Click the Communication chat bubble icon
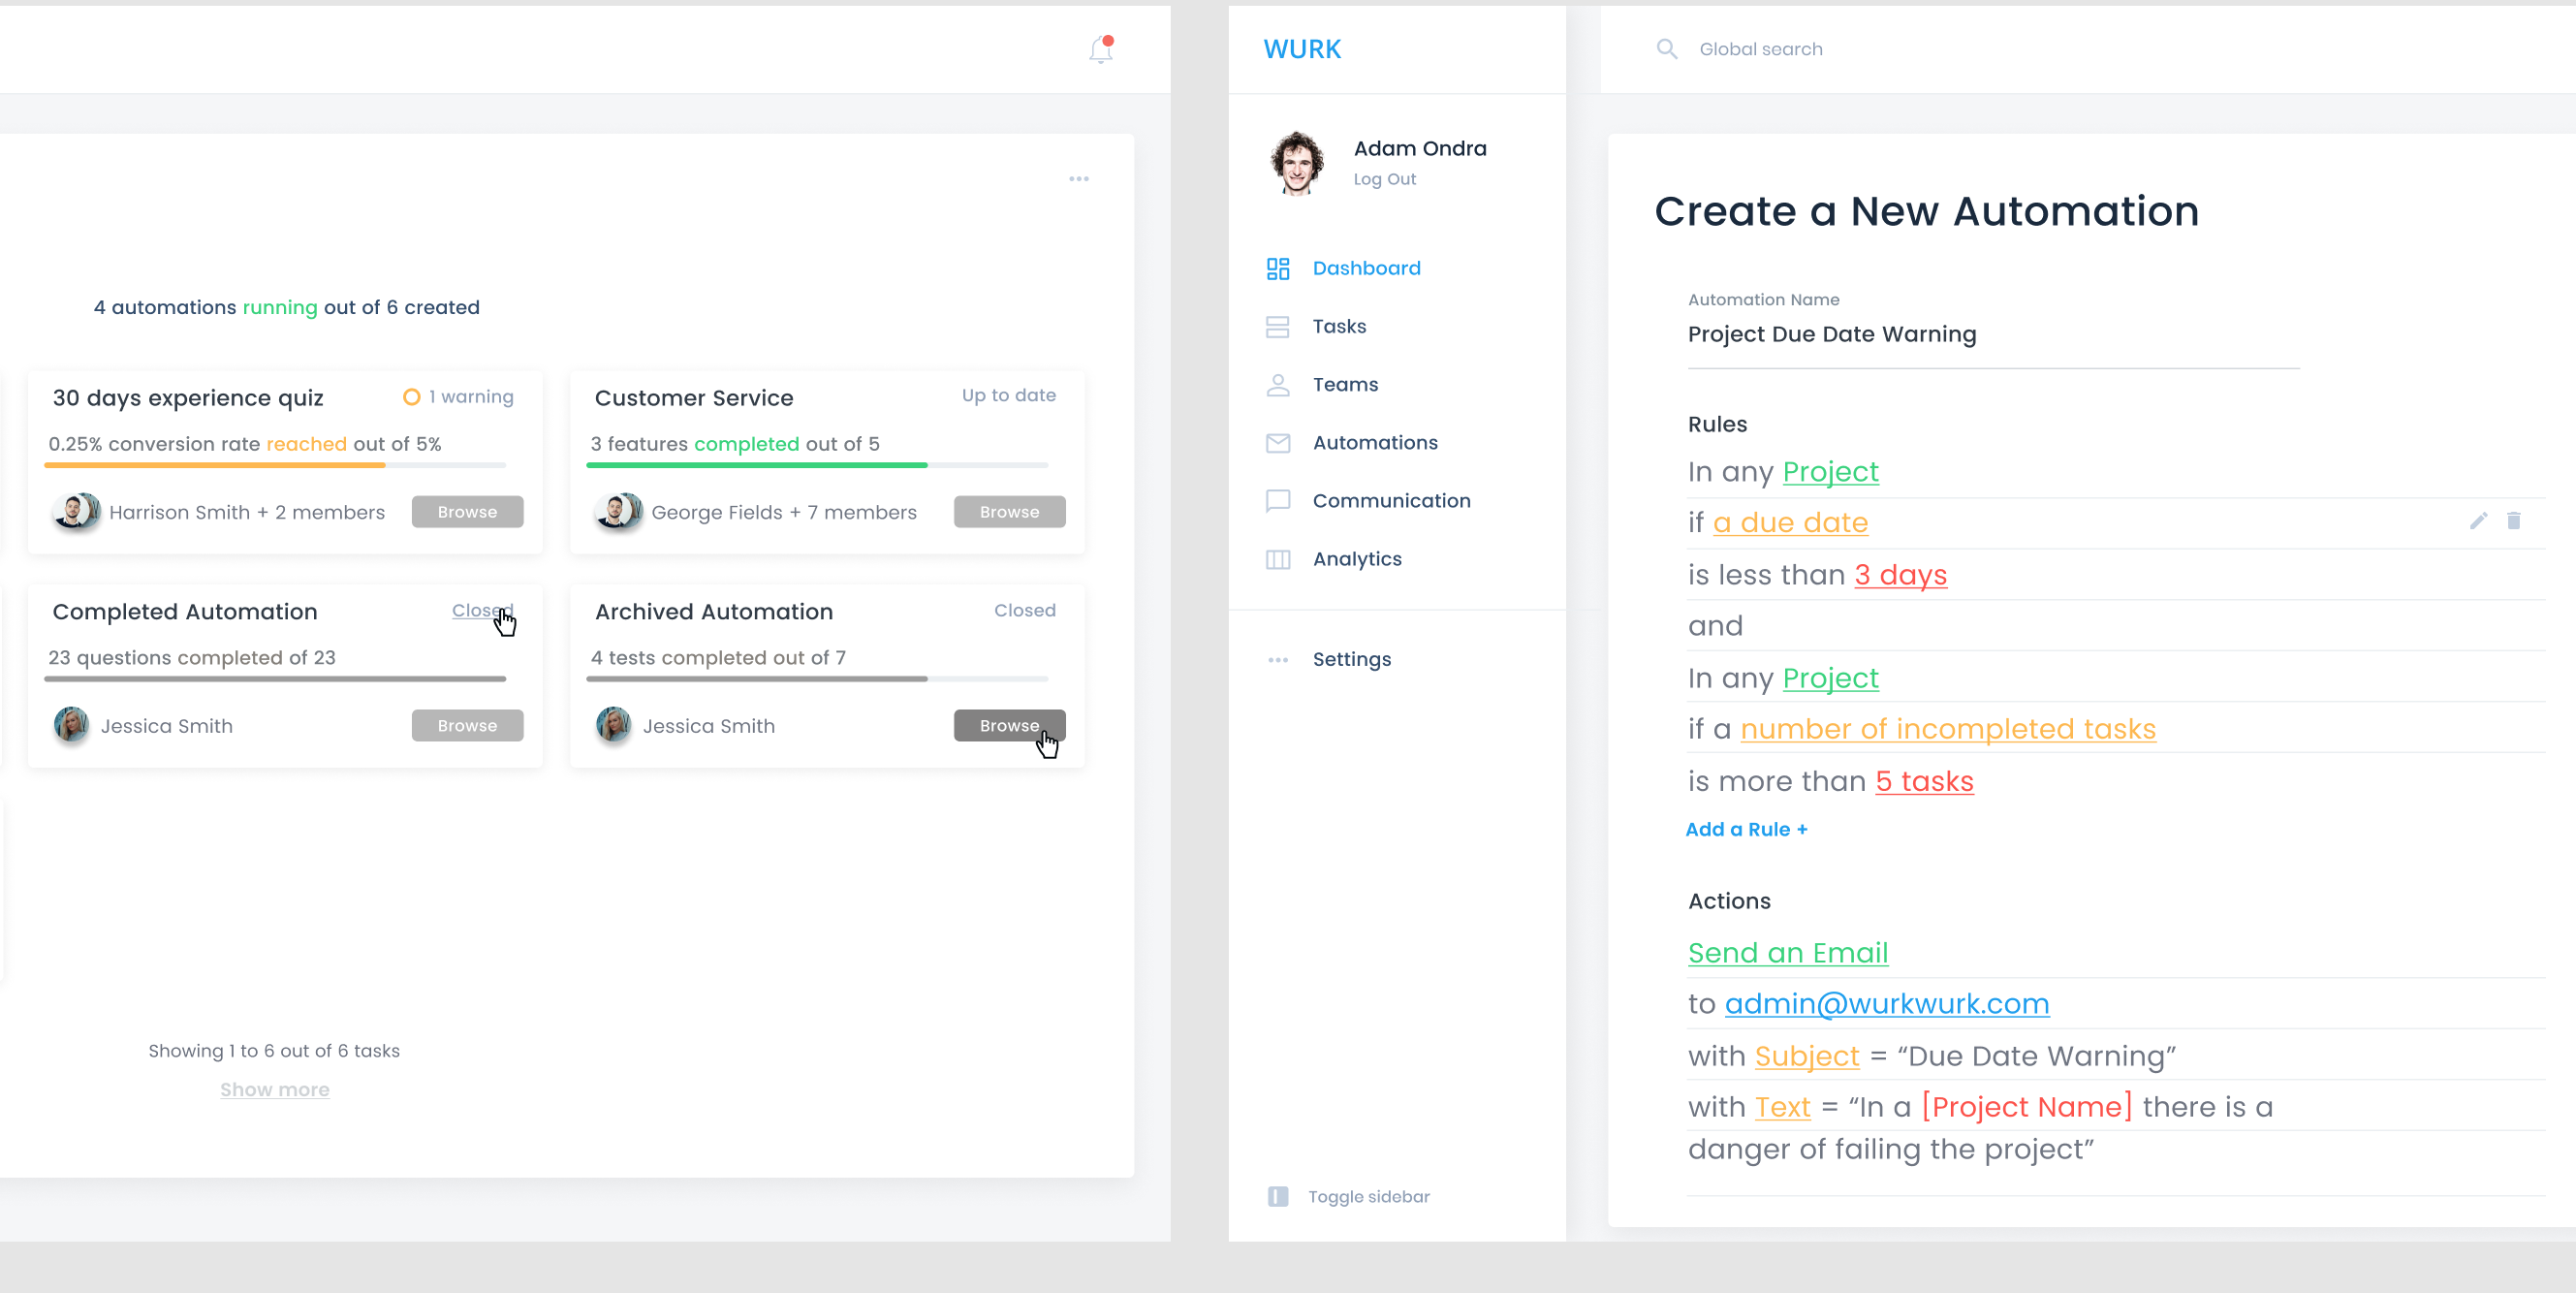The height and width of the screenshot is (1293, 2576). (x=1277, y=501)
